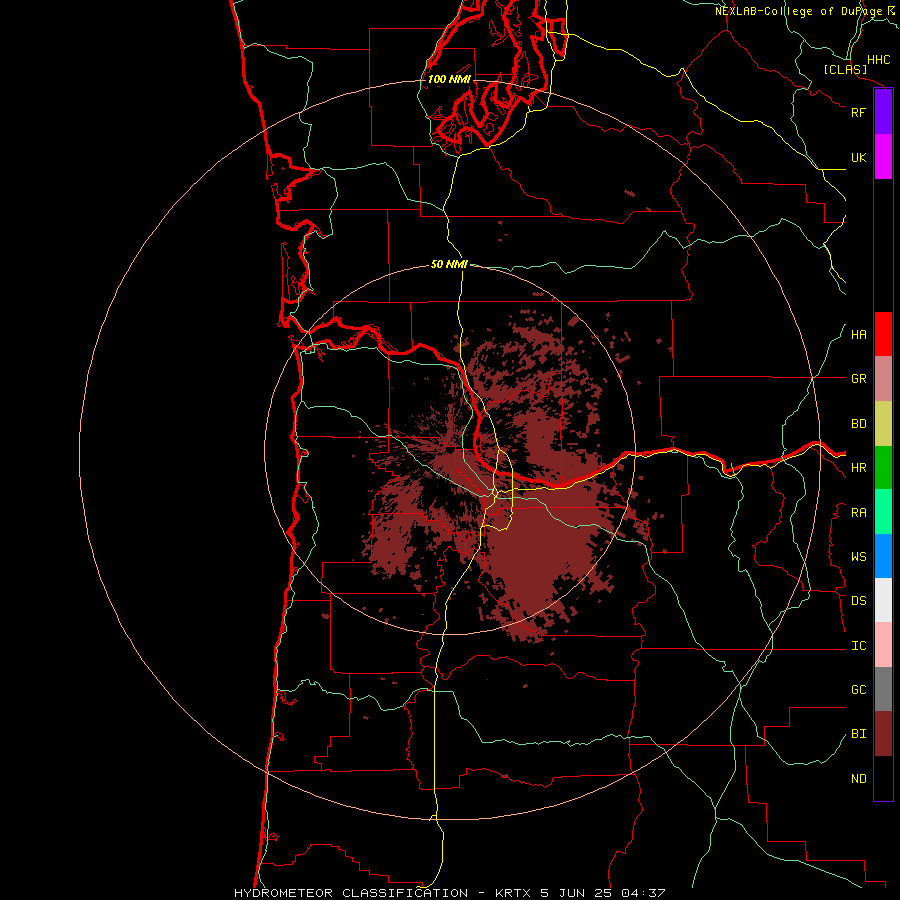The width and height of the screenshot is (900, 900).
Task: Click the 'RF' legend label
Action: coord(858,112)
